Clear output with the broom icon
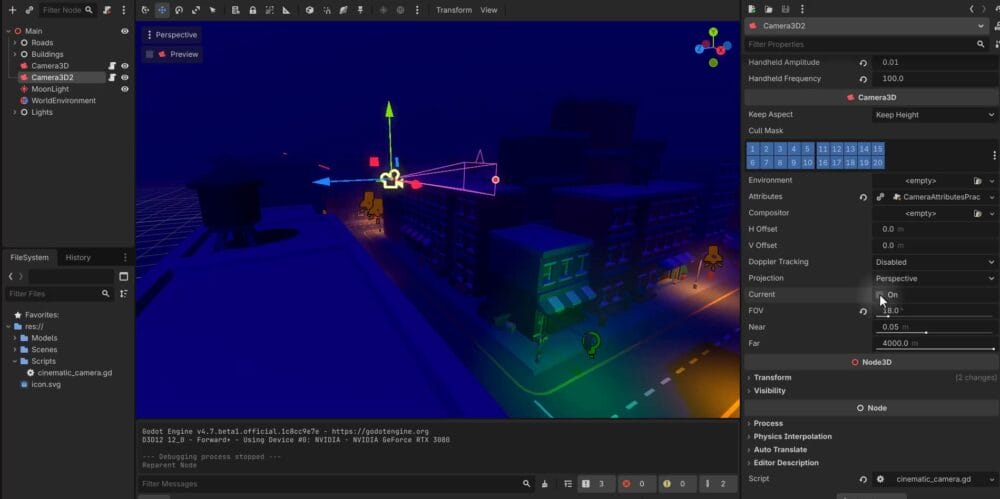This screenshot has height=499, width=1000. (545, 484)
